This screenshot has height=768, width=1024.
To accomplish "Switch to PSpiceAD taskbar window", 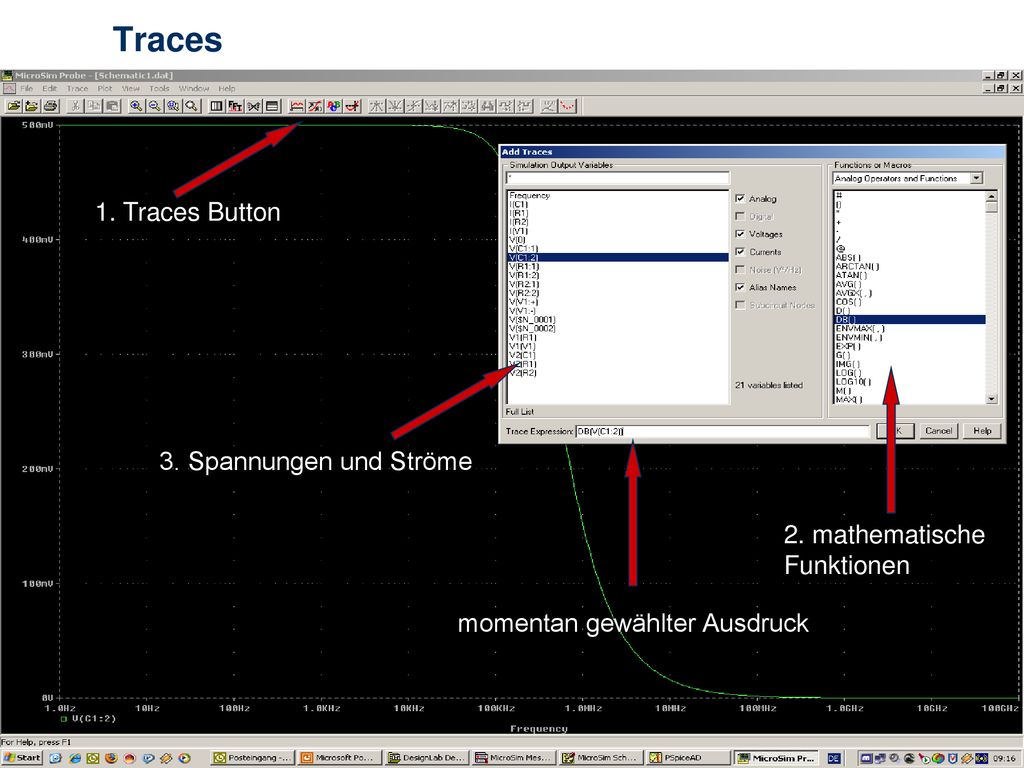I will tap(686, 758).
